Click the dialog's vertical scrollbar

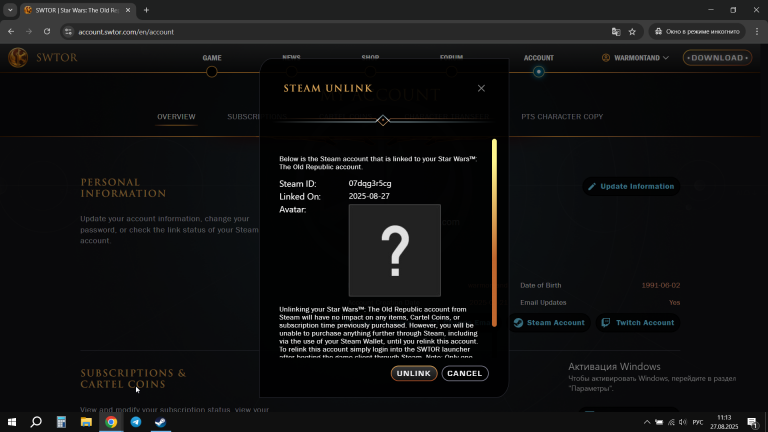click(494, 233)
